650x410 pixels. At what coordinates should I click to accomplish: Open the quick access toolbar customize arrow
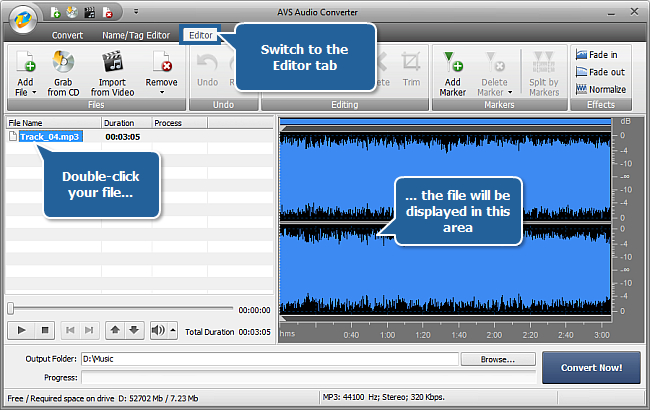pos(136,12)
